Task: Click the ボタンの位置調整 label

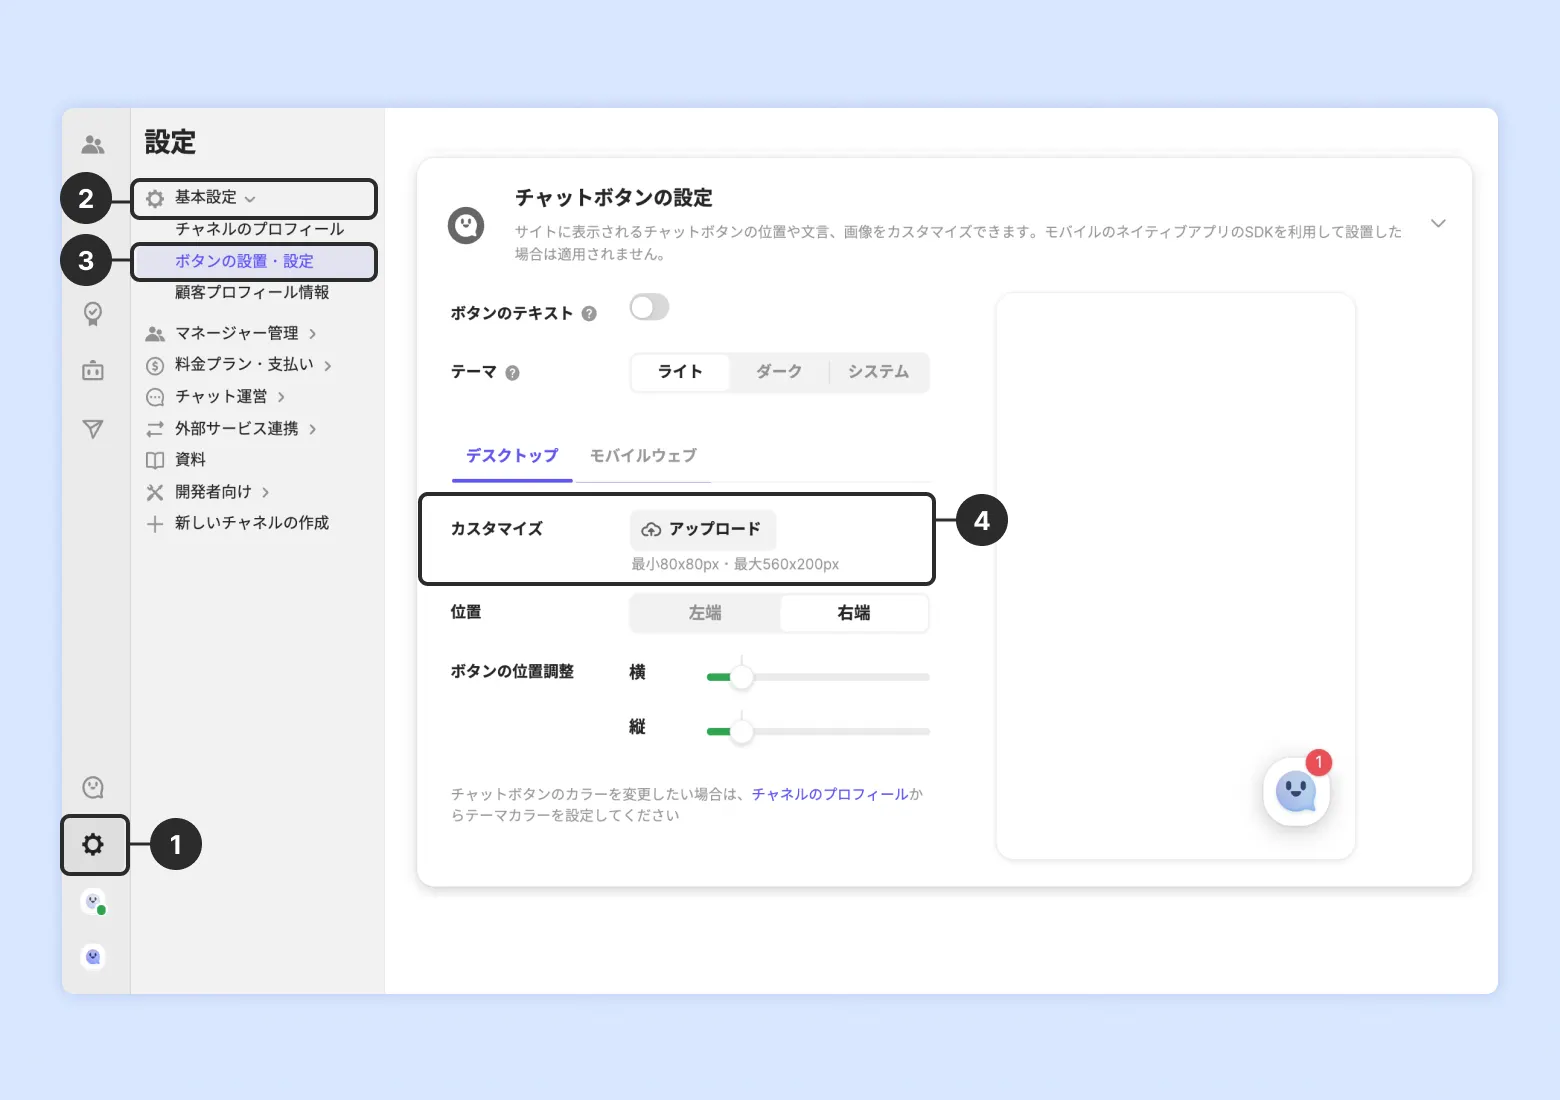Action: (512, 672)
